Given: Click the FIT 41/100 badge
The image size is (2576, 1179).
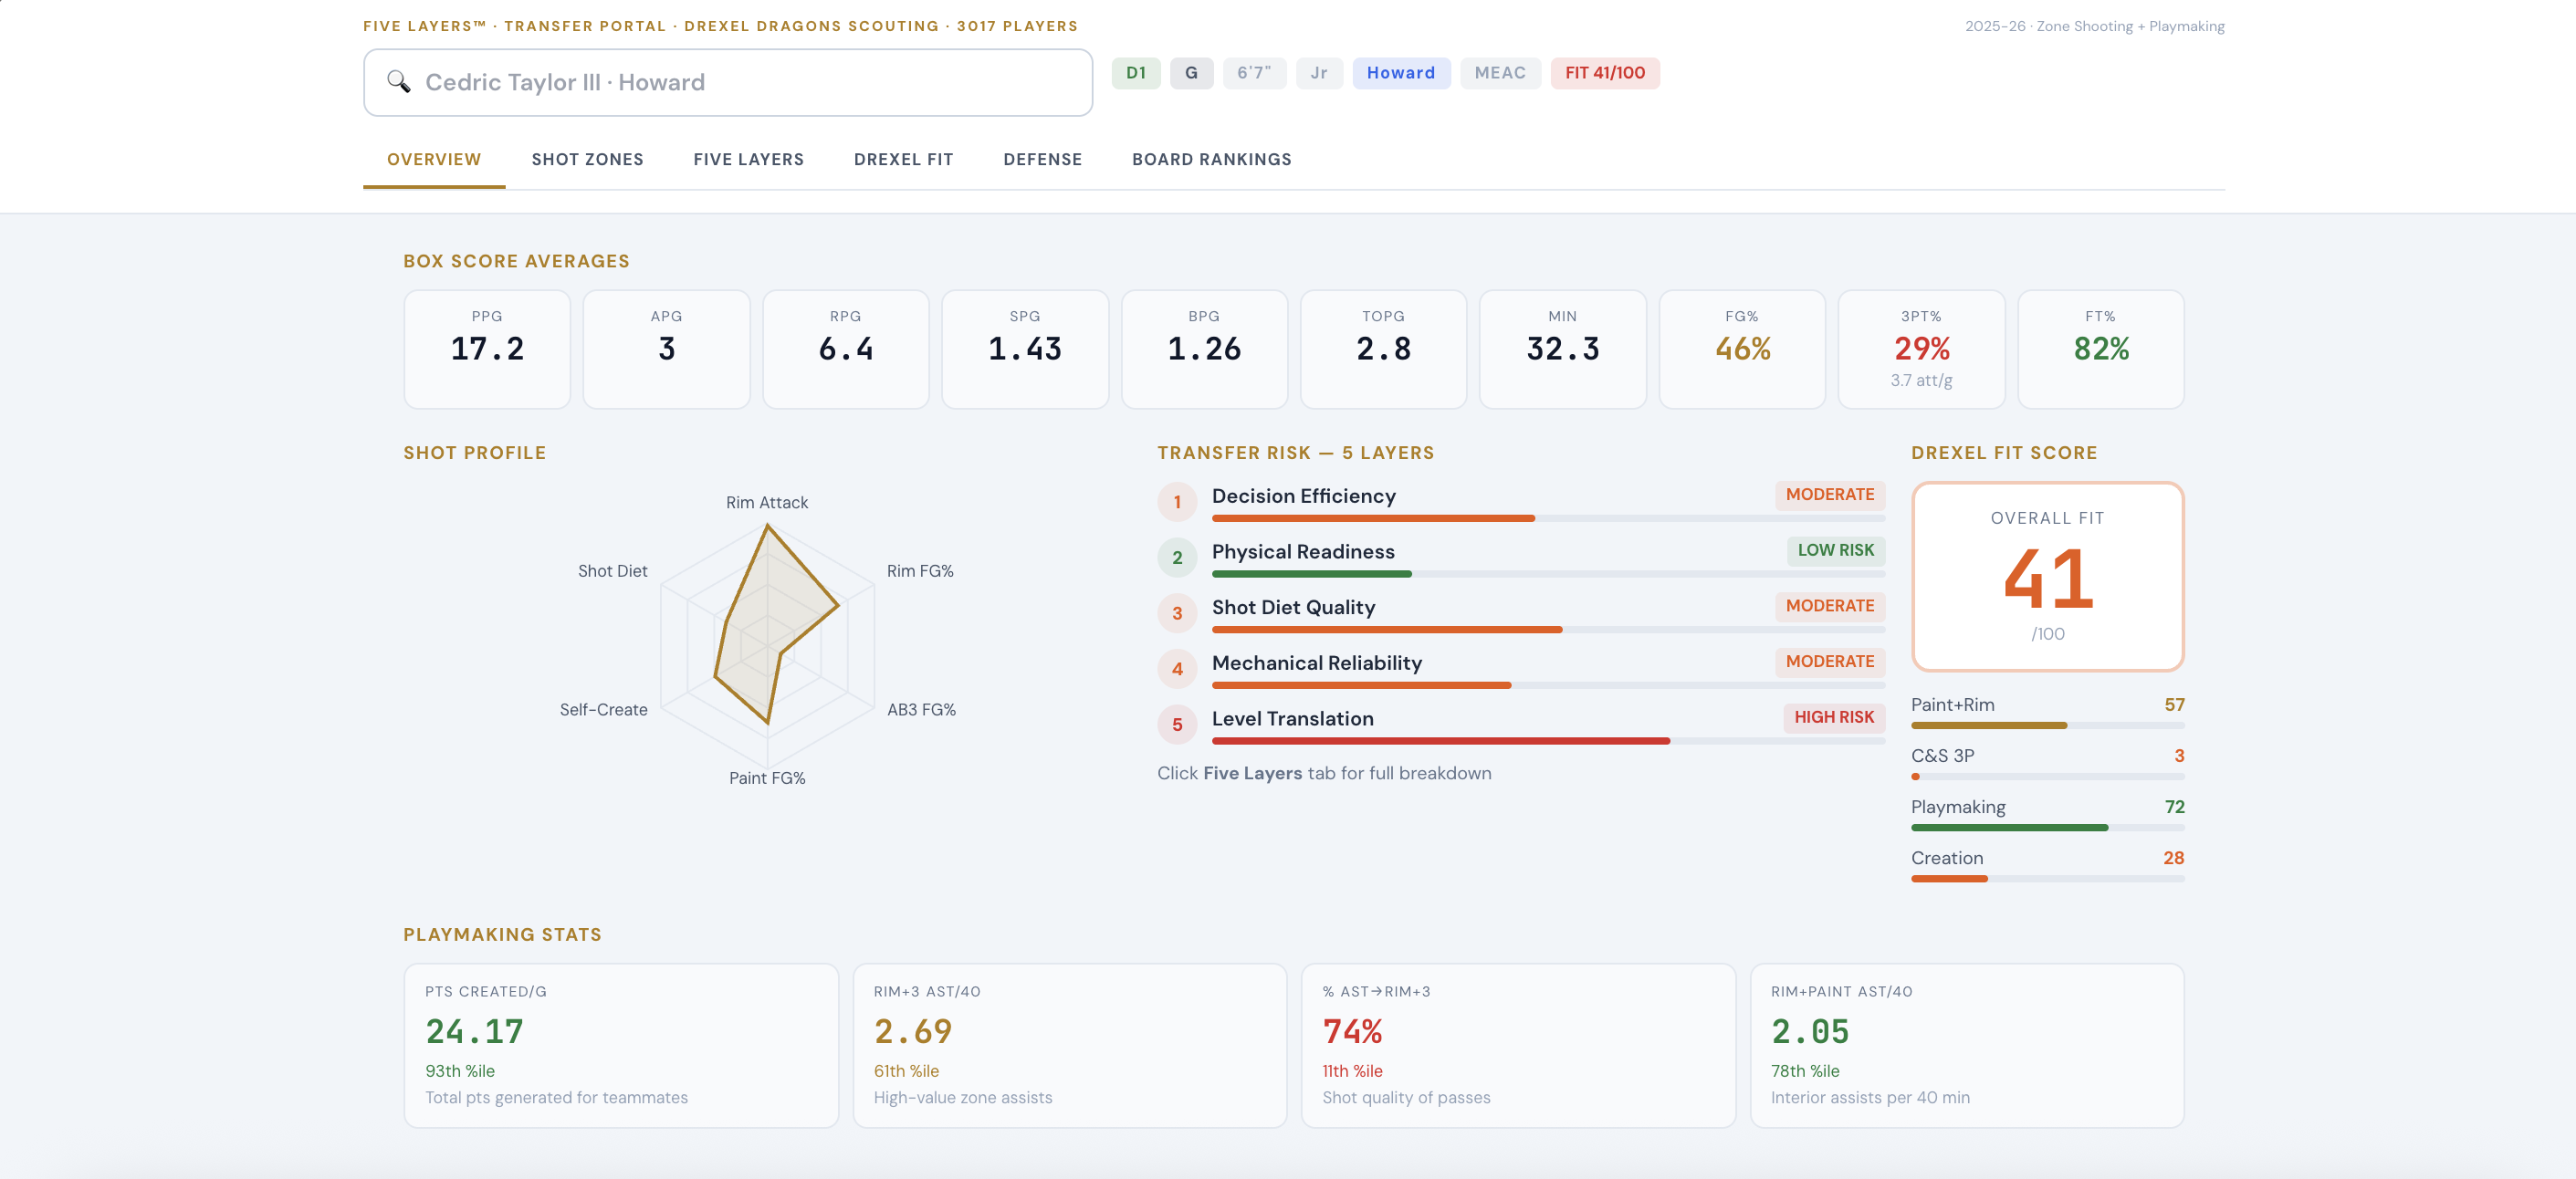Looking at the screenshot, I should (1605, 73).
